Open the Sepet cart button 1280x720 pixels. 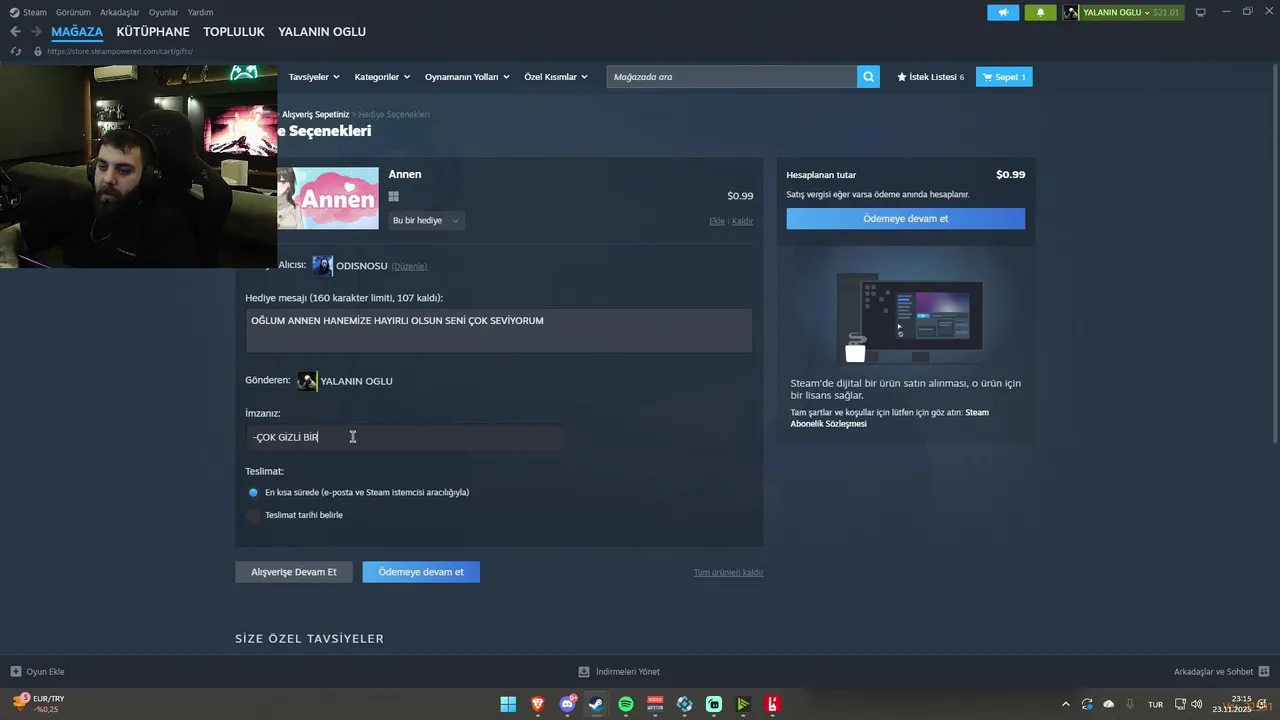point(1004,77)
